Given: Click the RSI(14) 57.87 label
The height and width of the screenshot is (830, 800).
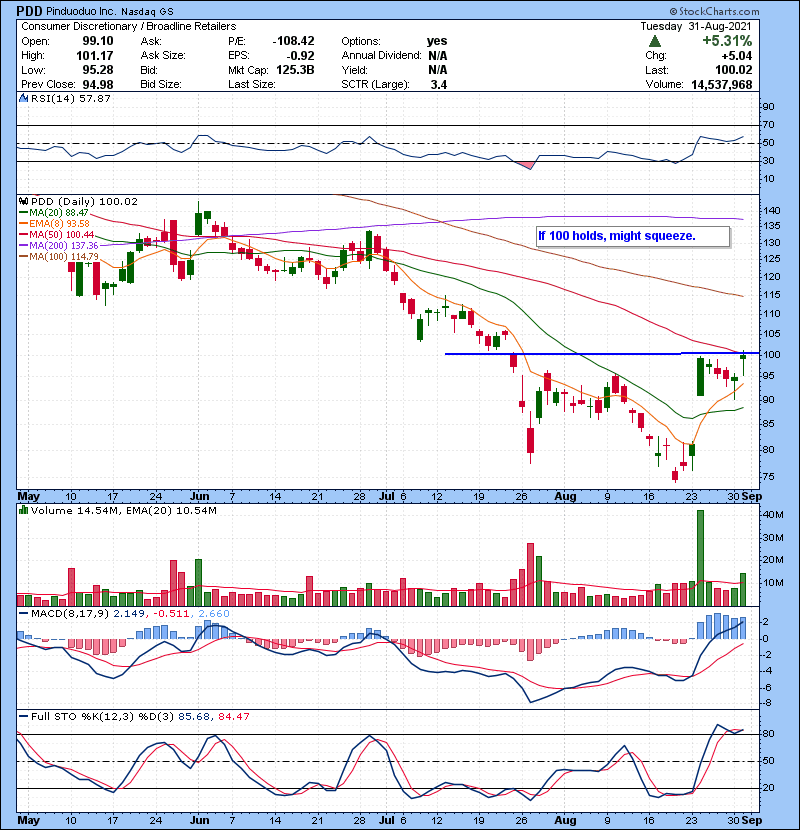Looking at the screenshot, I should [71, 98].
